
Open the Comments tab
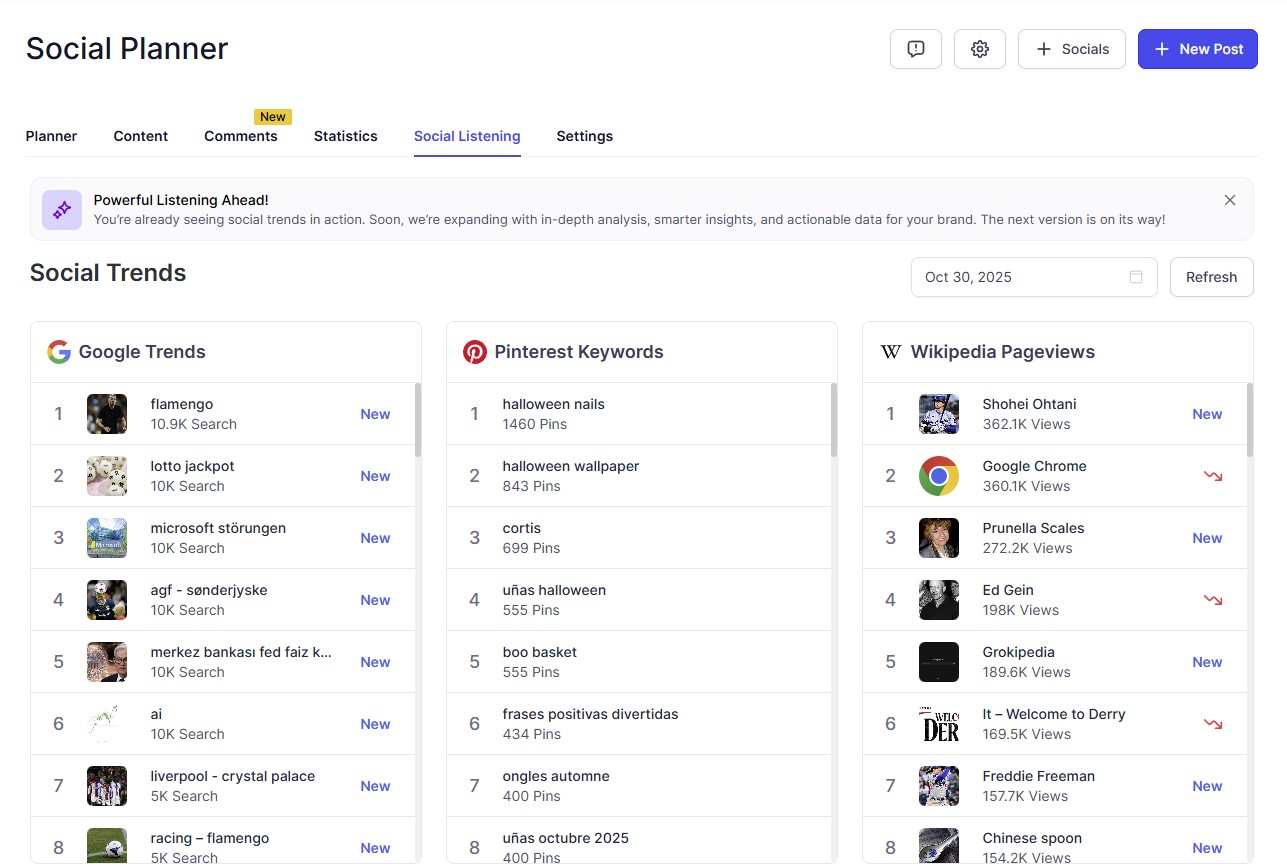coord(240,136)
